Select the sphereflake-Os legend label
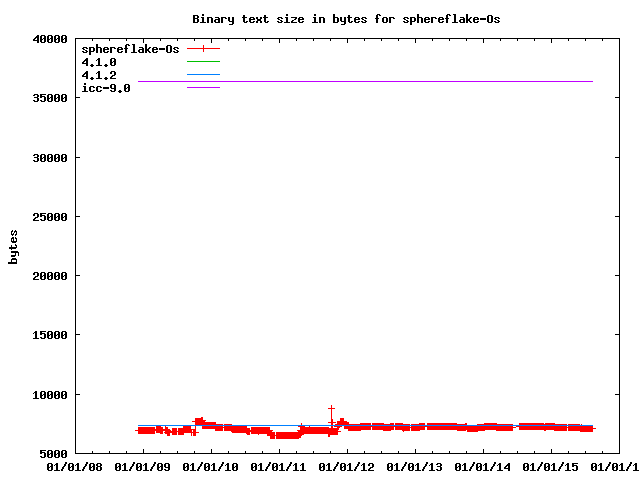 130,48
